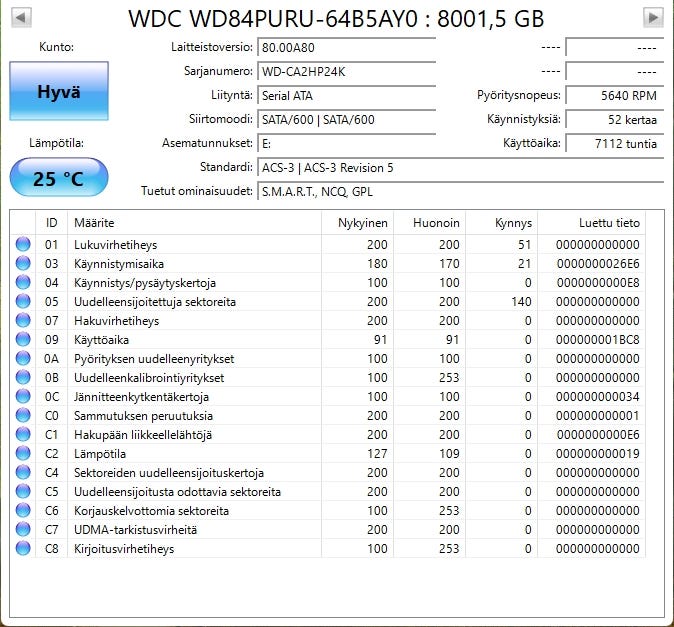Viewport: 674px width, 627px height.
Task: Select the Kirjoitusvirhetiheys attribute name
Action: tap(124, 549)
